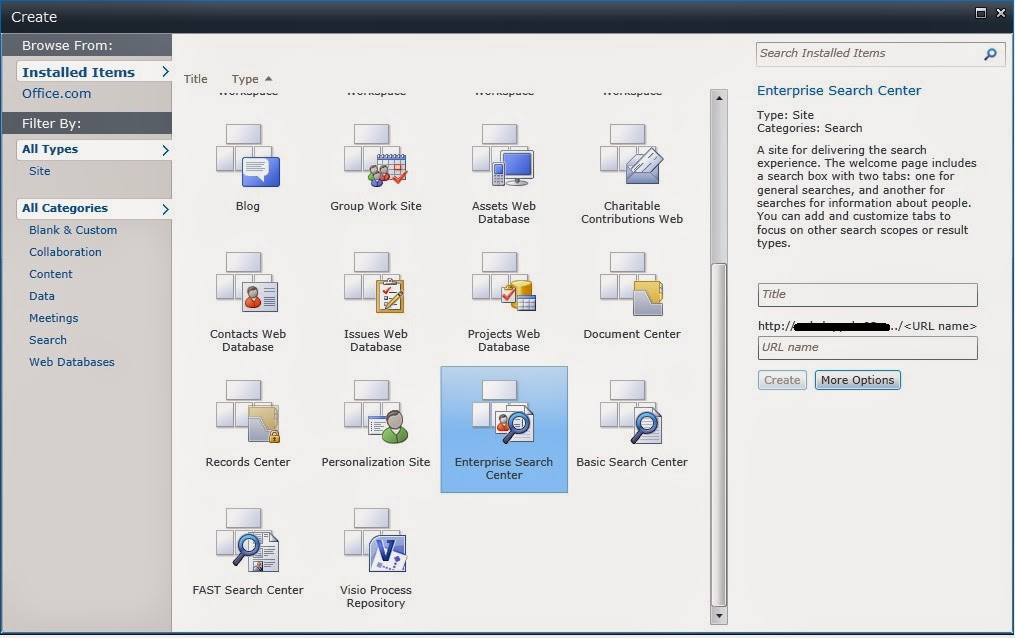
Task: Select the Blog site template icon
Action: (x=247, y=155)
